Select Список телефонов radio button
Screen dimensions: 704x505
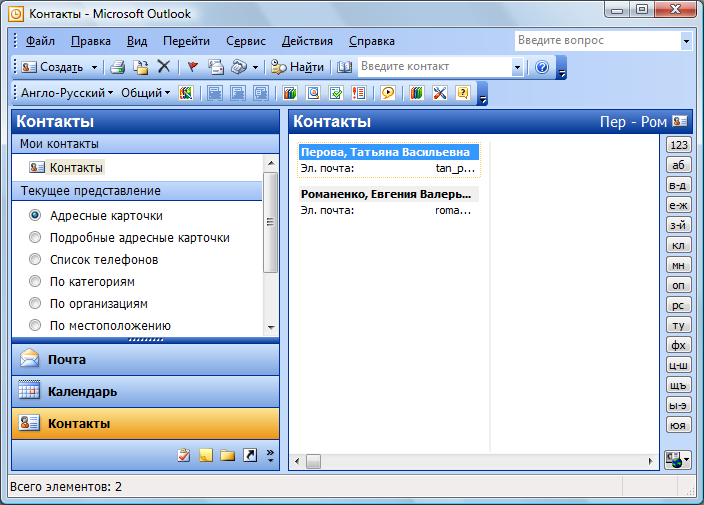coord(35,259)
